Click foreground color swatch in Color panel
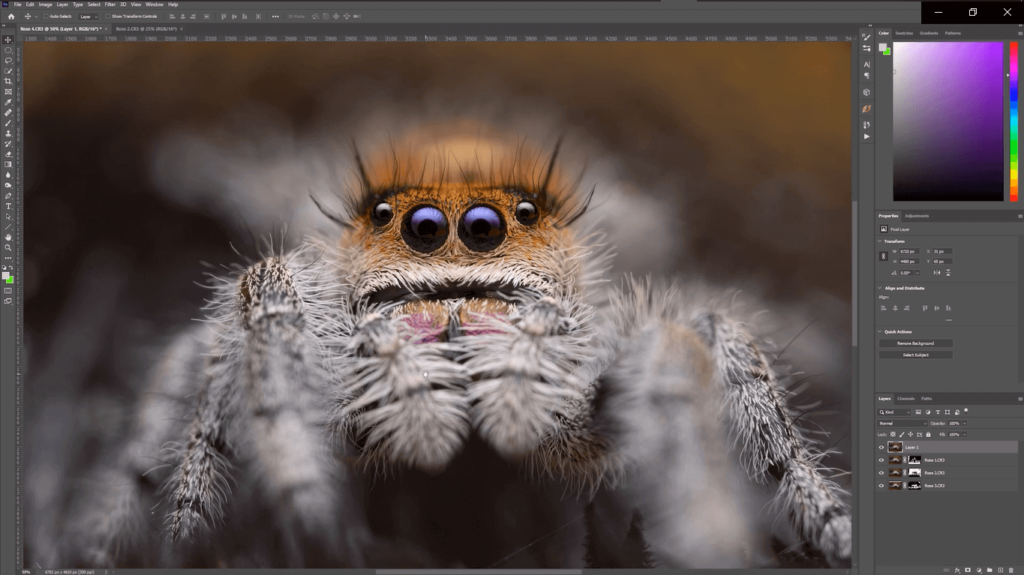The image size is (1024, 575). click(x=883, y=48)
